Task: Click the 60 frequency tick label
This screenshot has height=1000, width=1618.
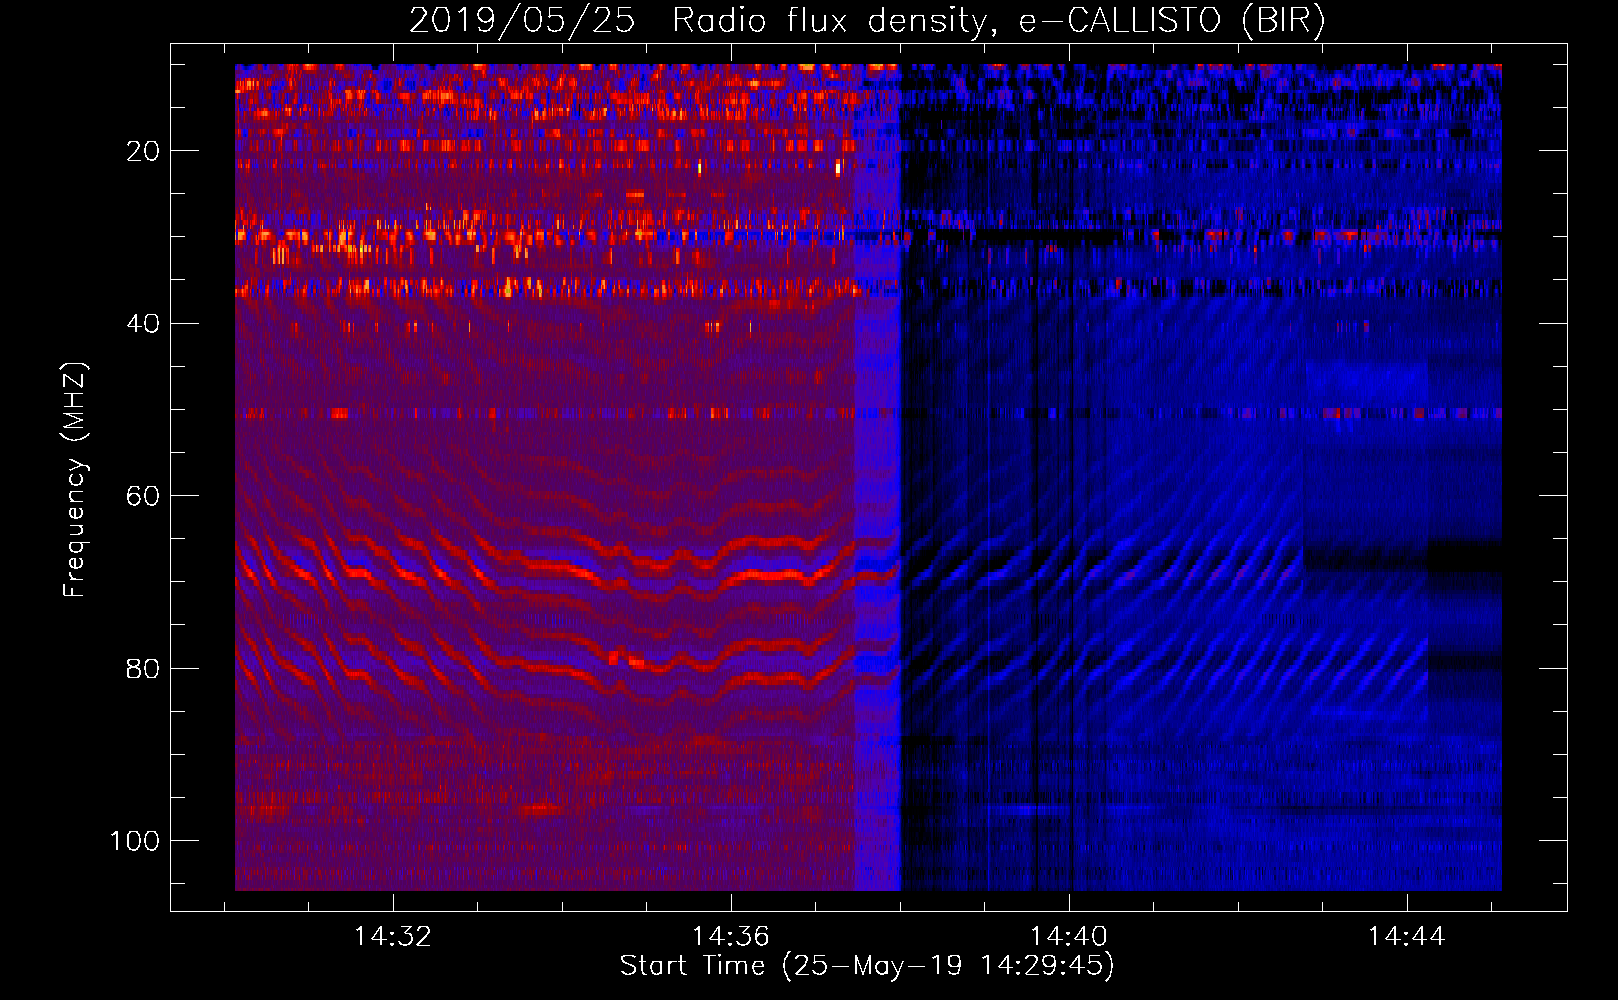Action: point(143,496)
